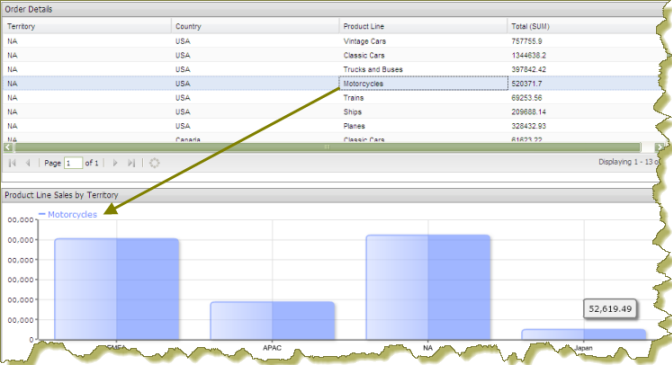Go to previous page in pager
The image size is (672, 365).
pyautogui.click(x=28, y=163)
